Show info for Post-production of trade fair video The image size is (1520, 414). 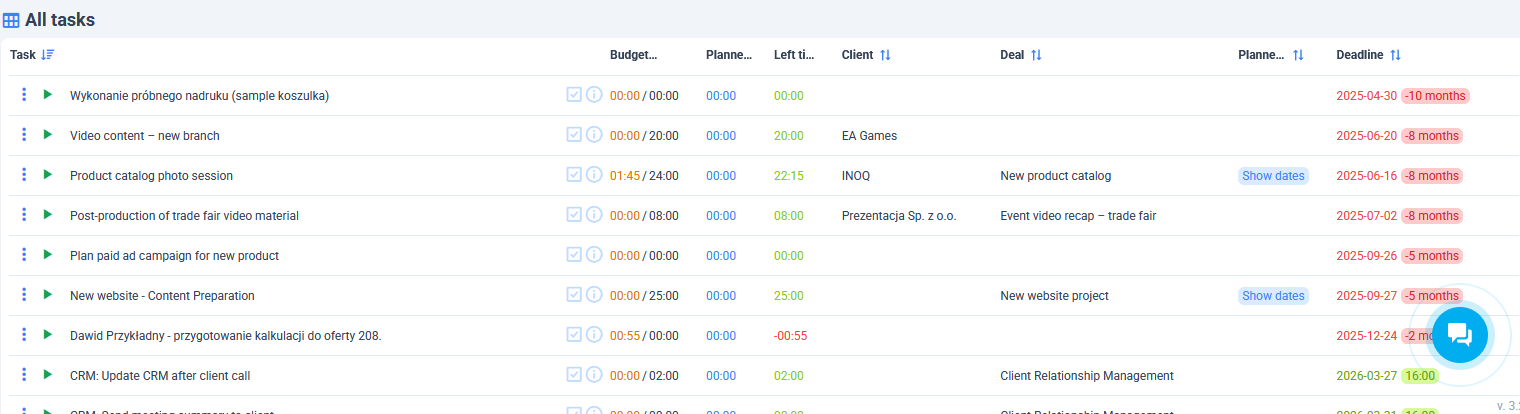click(x=593, y=215)
